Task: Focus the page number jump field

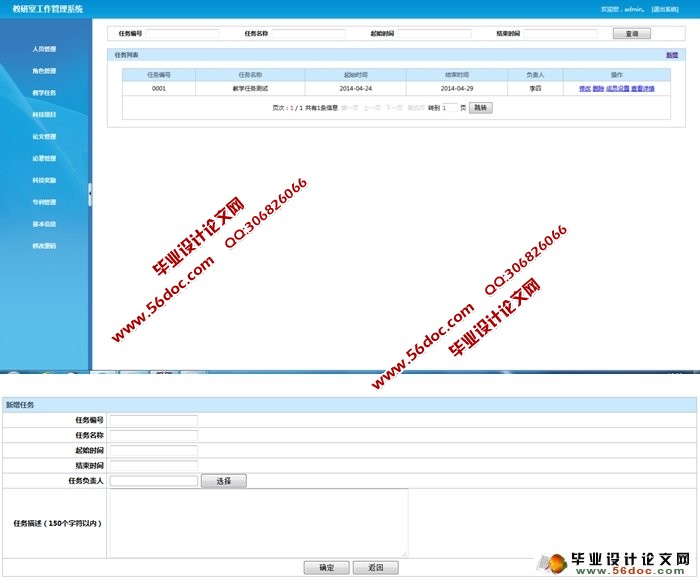Action: pos(450,108)
